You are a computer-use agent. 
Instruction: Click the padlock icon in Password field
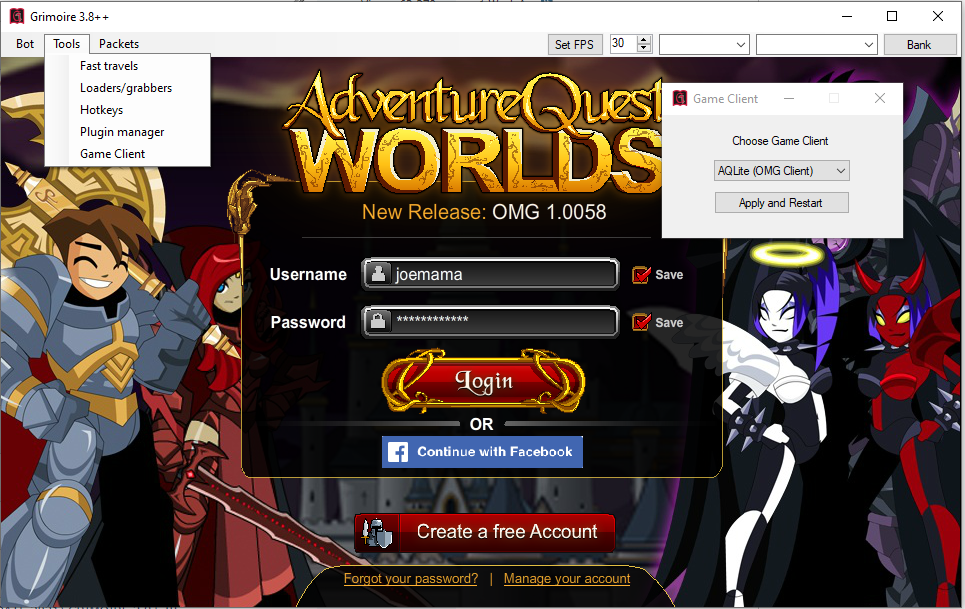378,321
